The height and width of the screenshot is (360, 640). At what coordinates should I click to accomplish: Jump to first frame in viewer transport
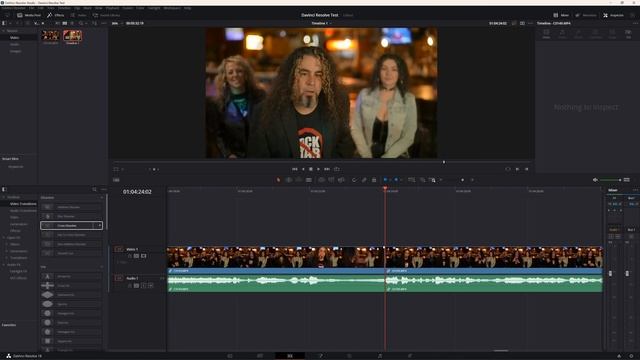[x=295, y=169]
